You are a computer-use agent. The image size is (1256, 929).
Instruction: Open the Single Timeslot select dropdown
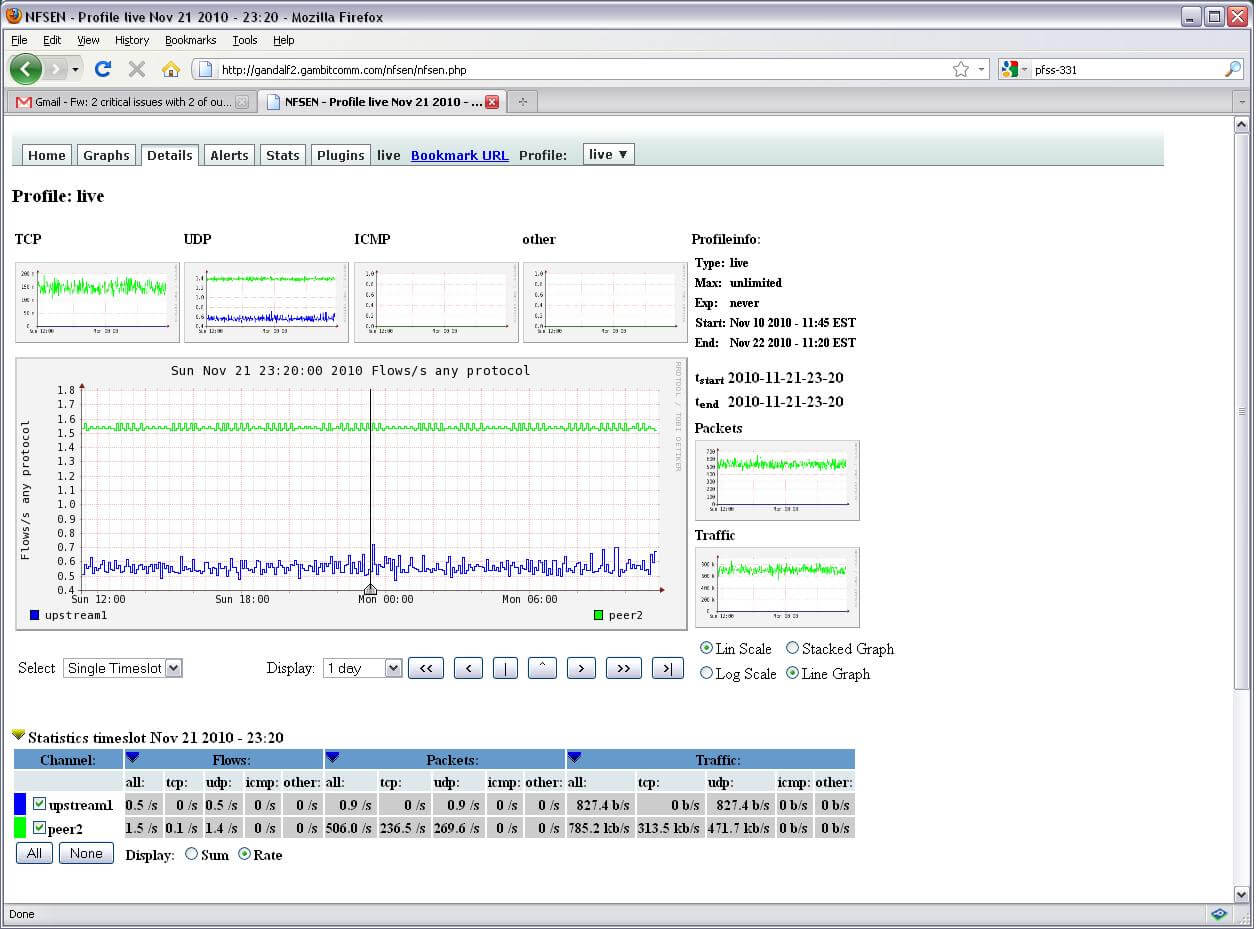pos(122,667)
